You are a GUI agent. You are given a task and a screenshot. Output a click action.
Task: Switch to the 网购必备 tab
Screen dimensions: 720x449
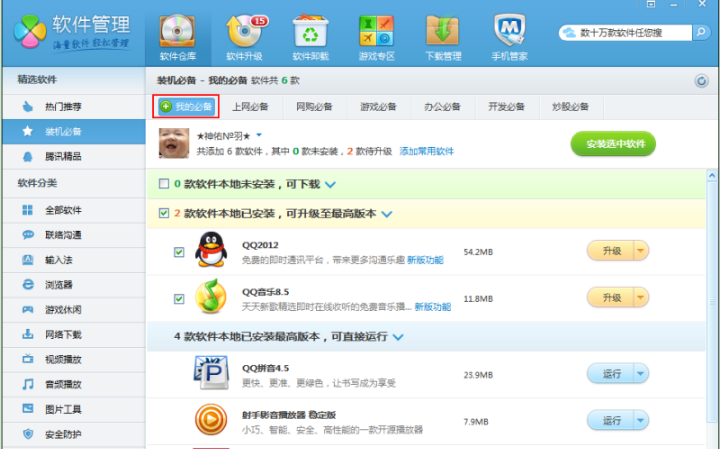314,107
